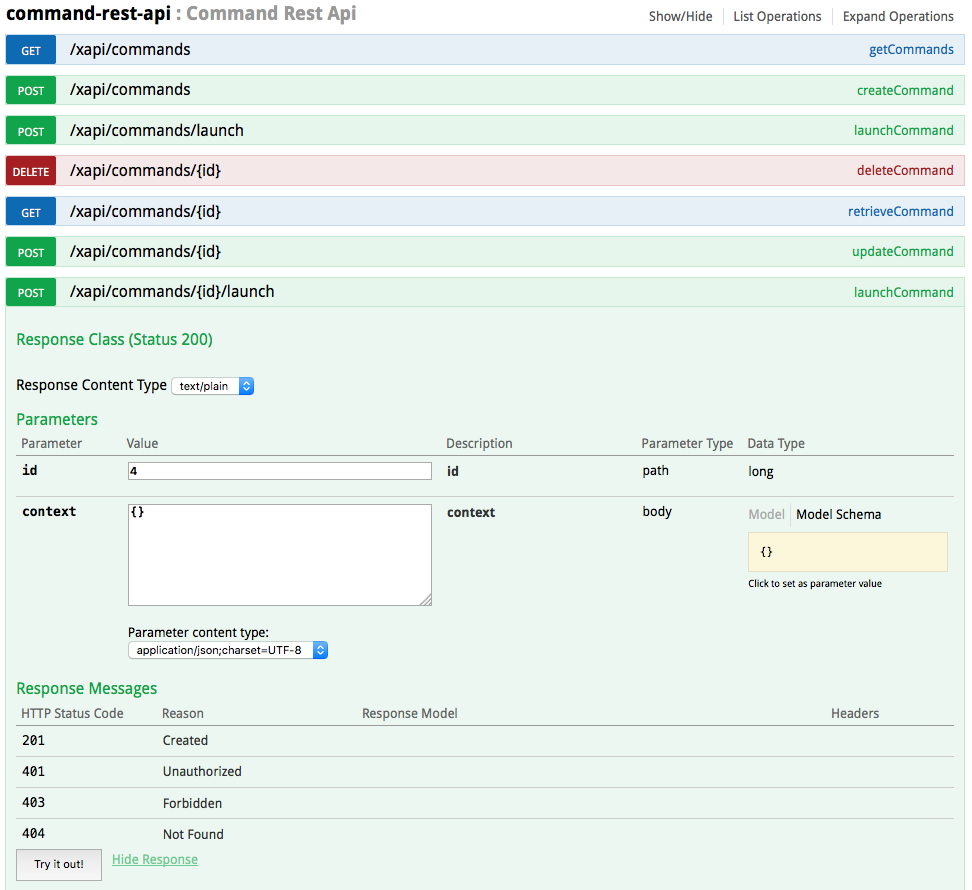The height and width of the screenshot is (890, 972).
Task: Click the GET badge for retrieveCommand
Action: pyautogui.click(x=31, y=212)
